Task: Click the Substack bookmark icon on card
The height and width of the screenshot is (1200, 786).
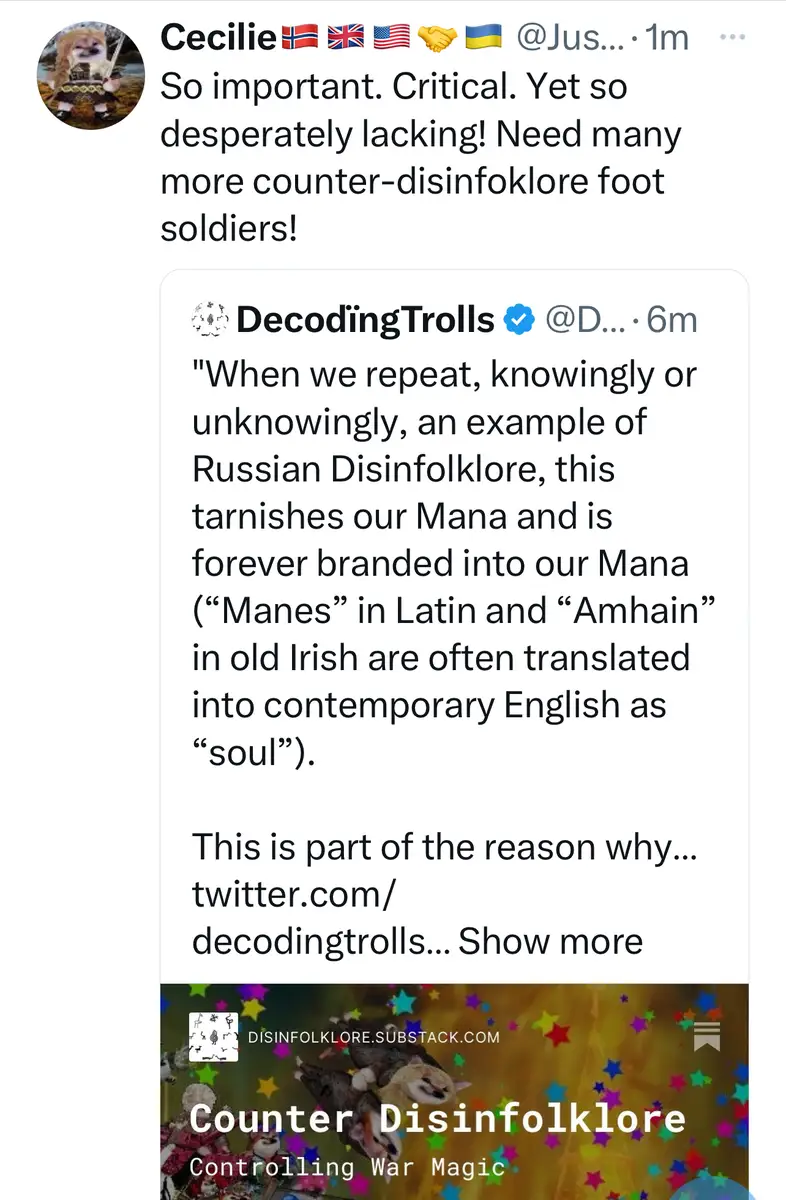Action: (707, 1036)
